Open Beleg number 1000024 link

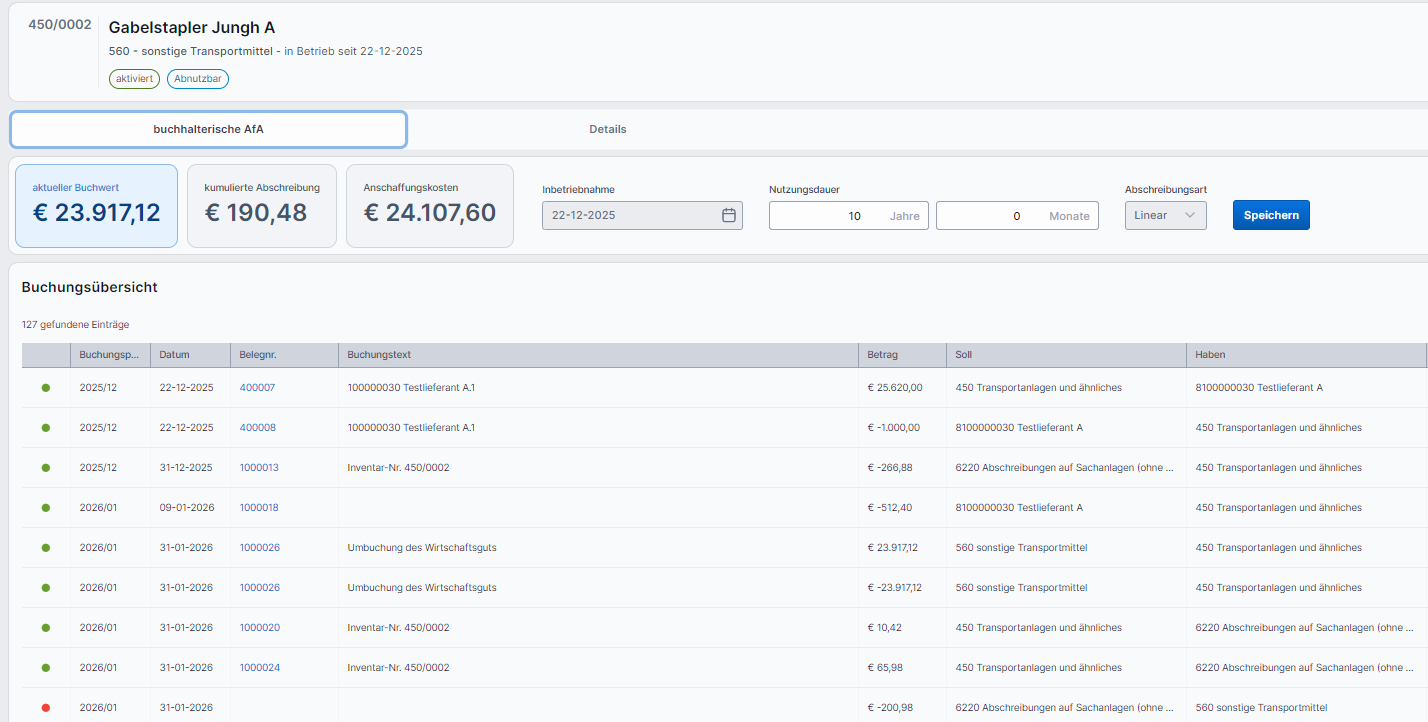(x=259, y=668)
